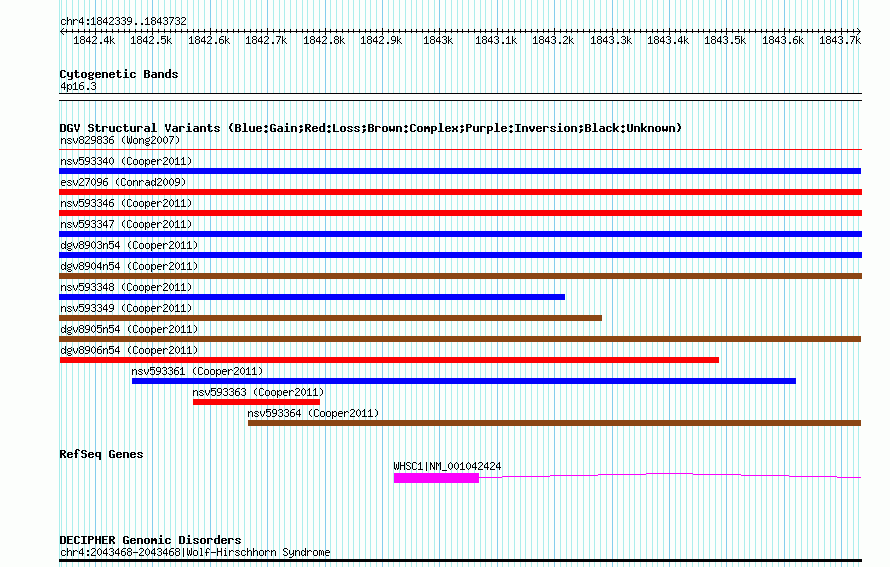Viewport: 890px width, 567px height.
Task: Click the 1843.5k ruler tick label
Action: 725,40
